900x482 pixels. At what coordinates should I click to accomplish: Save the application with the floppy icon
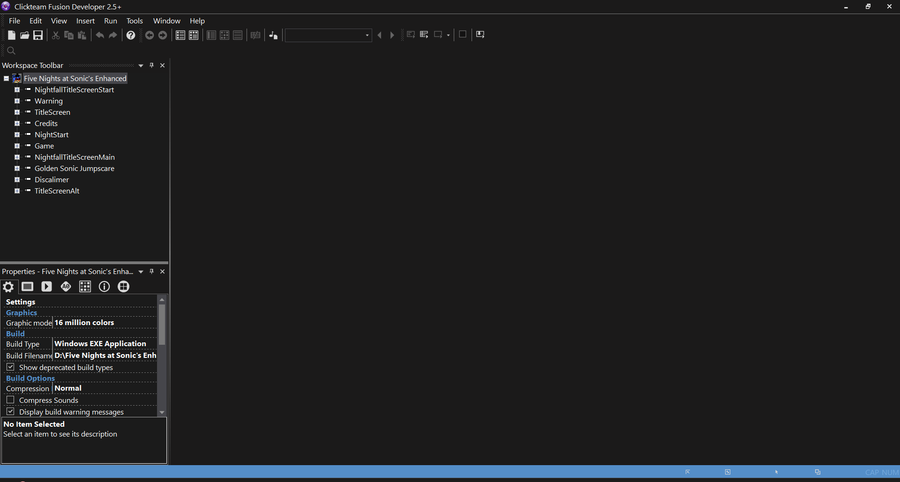click(38, 36)
